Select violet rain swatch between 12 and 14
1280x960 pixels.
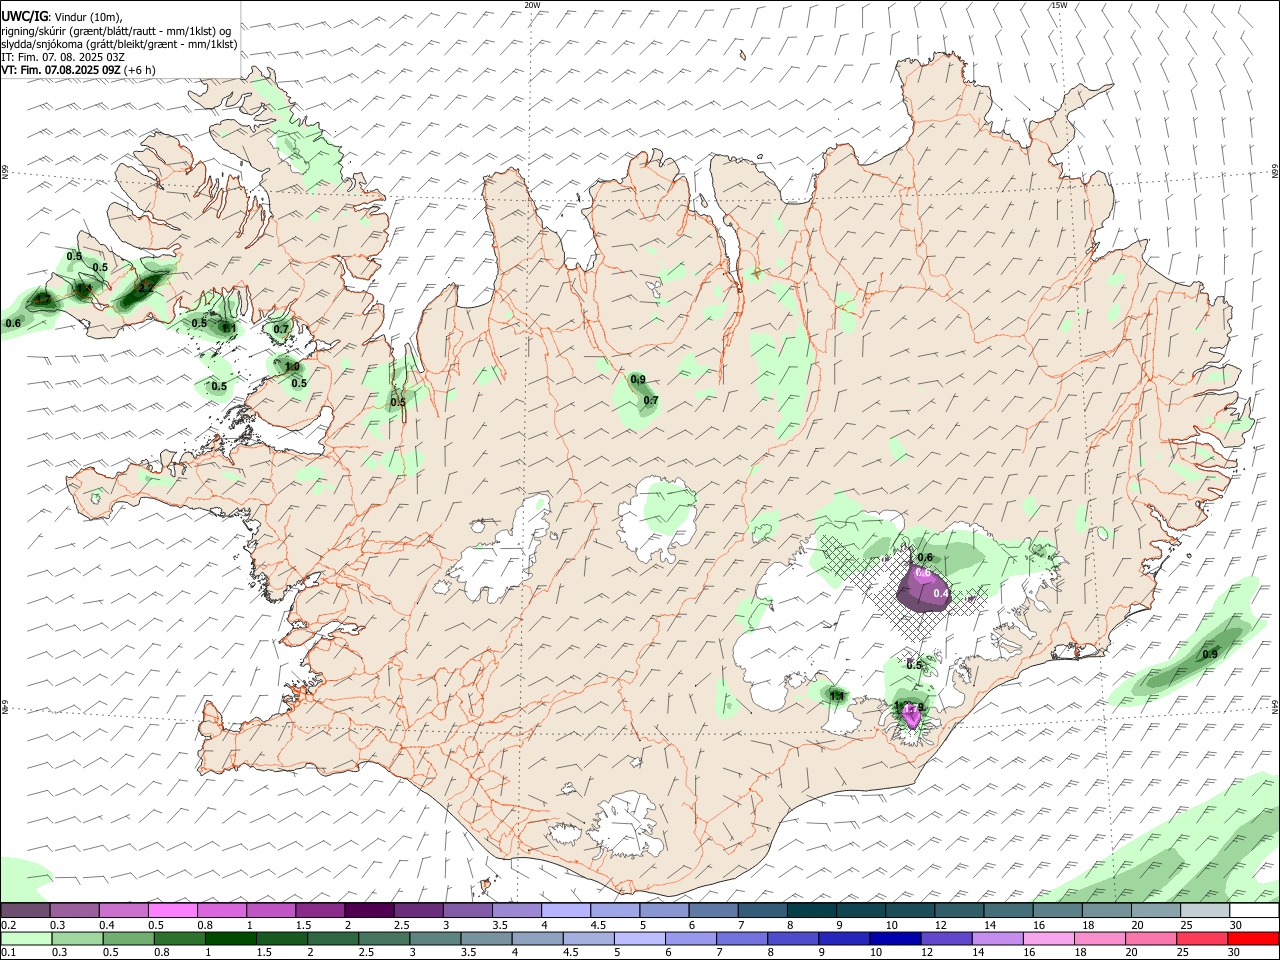[x=946, y=938]
